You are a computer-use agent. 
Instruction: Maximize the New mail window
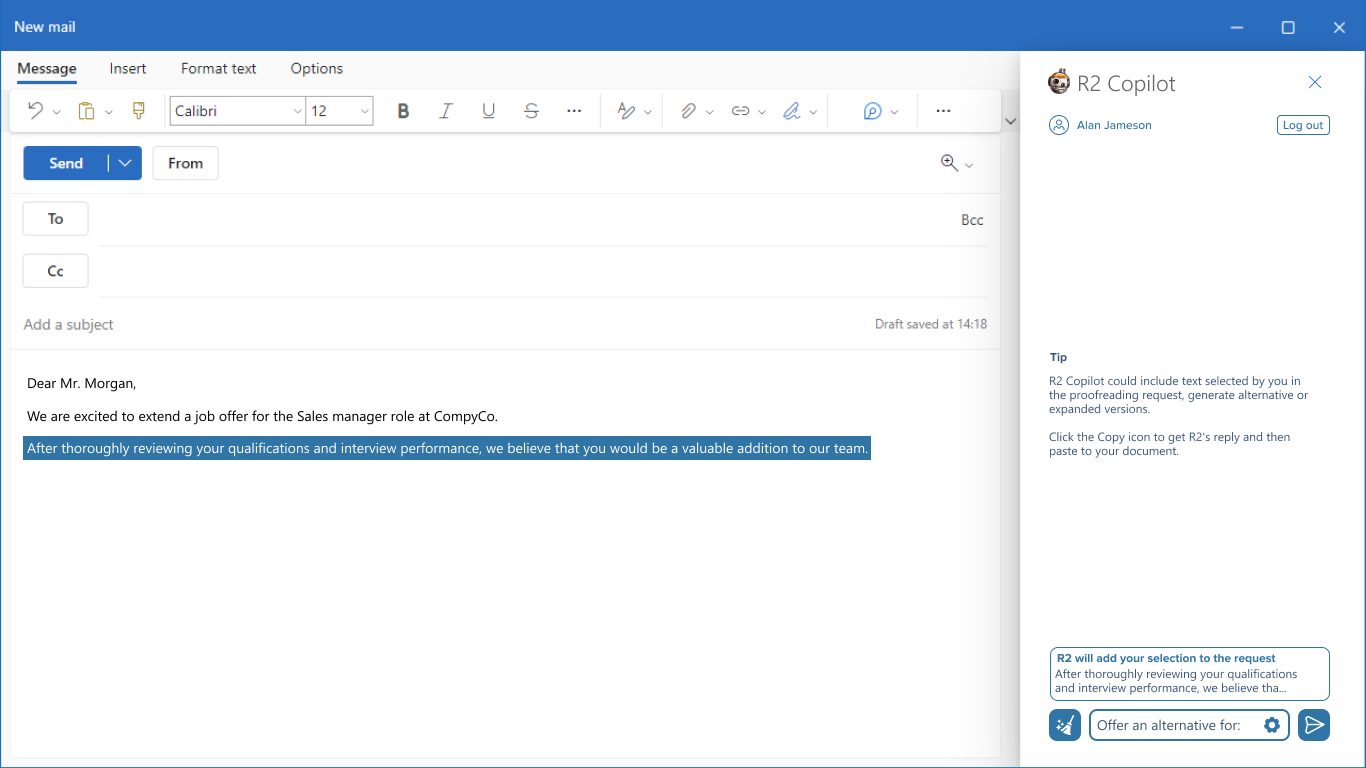pyautogui.click(x=1288, y=27)
